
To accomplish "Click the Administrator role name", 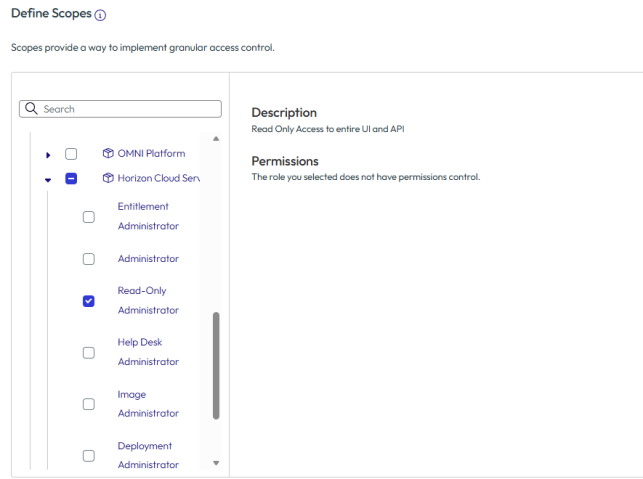I will pyautogui.click(x=148, y=259).
